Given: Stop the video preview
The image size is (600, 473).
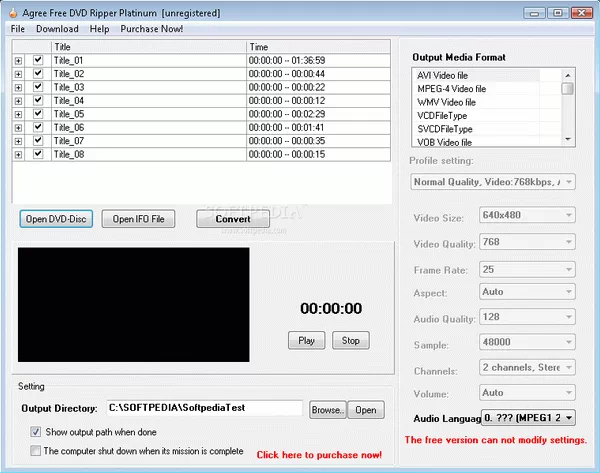Looking at the screenshot, I should click(x=351, y=340).
